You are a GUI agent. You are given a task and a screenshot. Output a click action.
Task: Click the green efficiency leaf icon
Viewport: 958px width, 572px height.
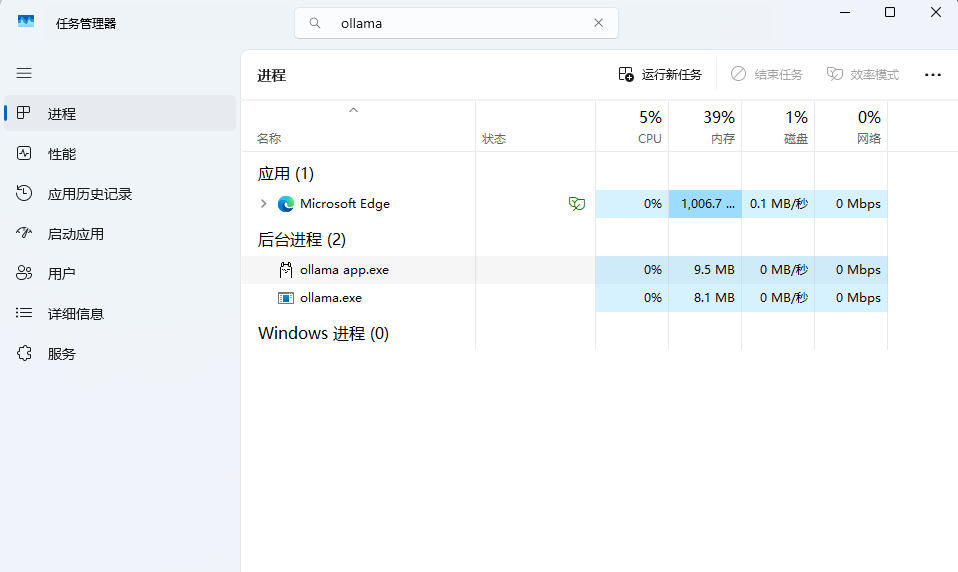(577, 204)
